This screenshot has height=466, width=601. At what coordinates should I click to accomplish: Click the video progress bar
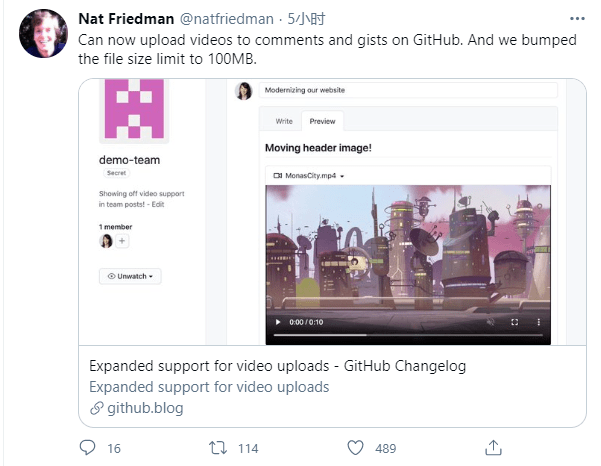tap(408, 335)
